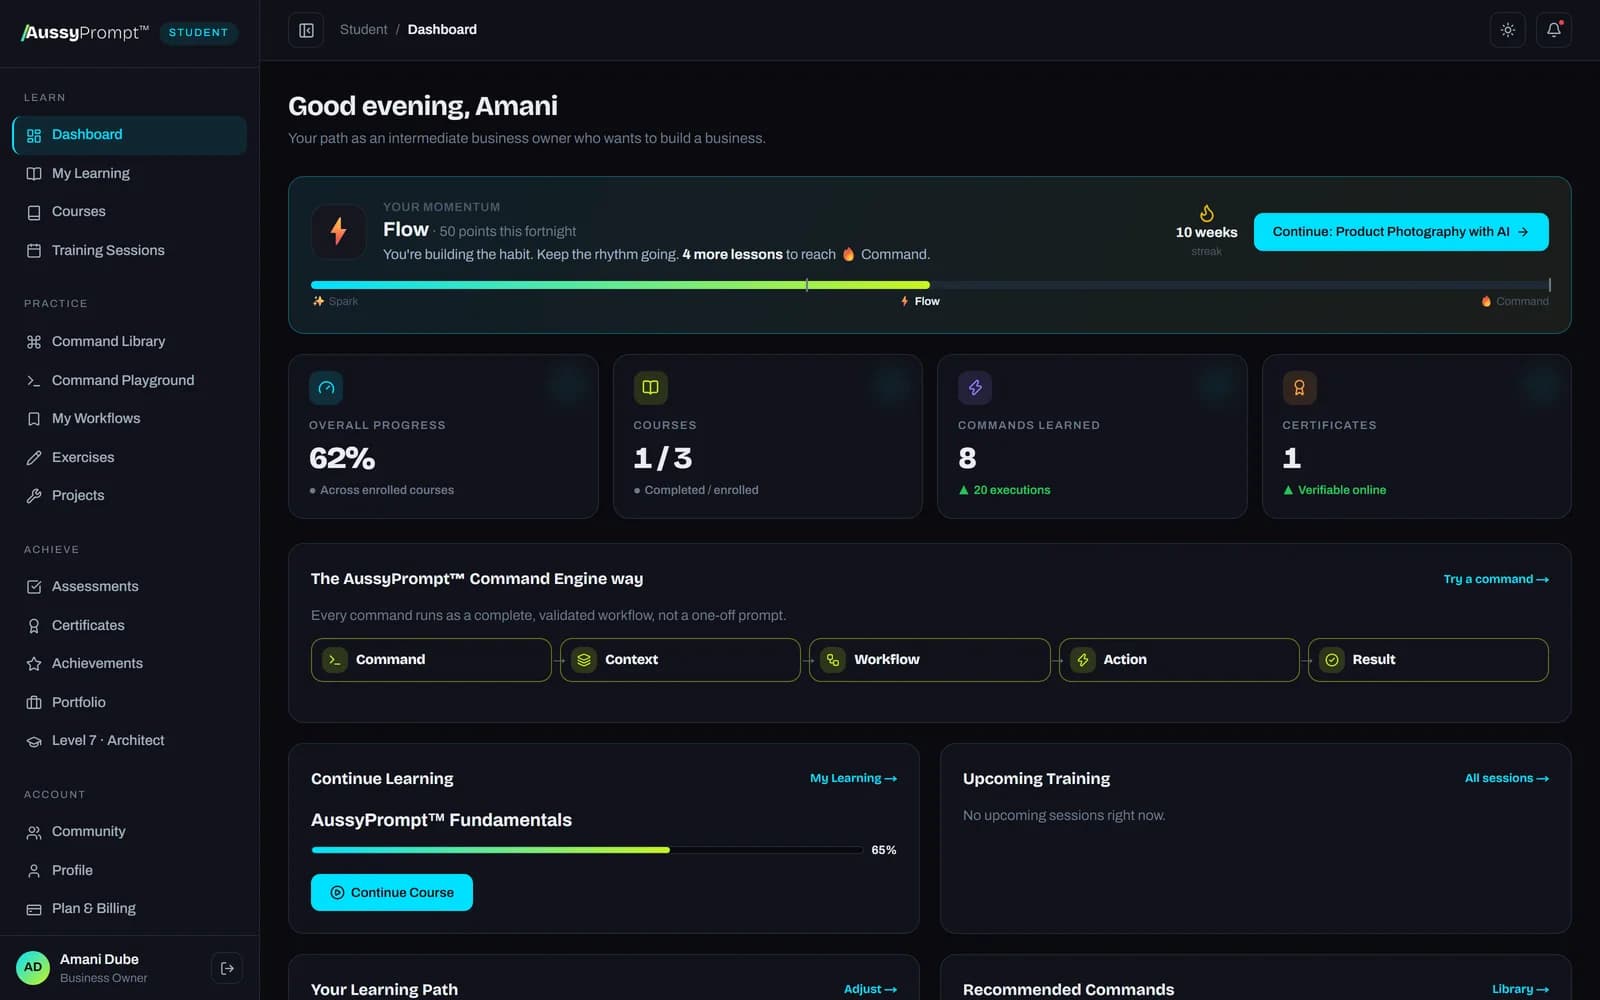The height and width of the screenshot is (1000, 1600).
Task: Open Community from Account section
Action: [x=129, y=832]
